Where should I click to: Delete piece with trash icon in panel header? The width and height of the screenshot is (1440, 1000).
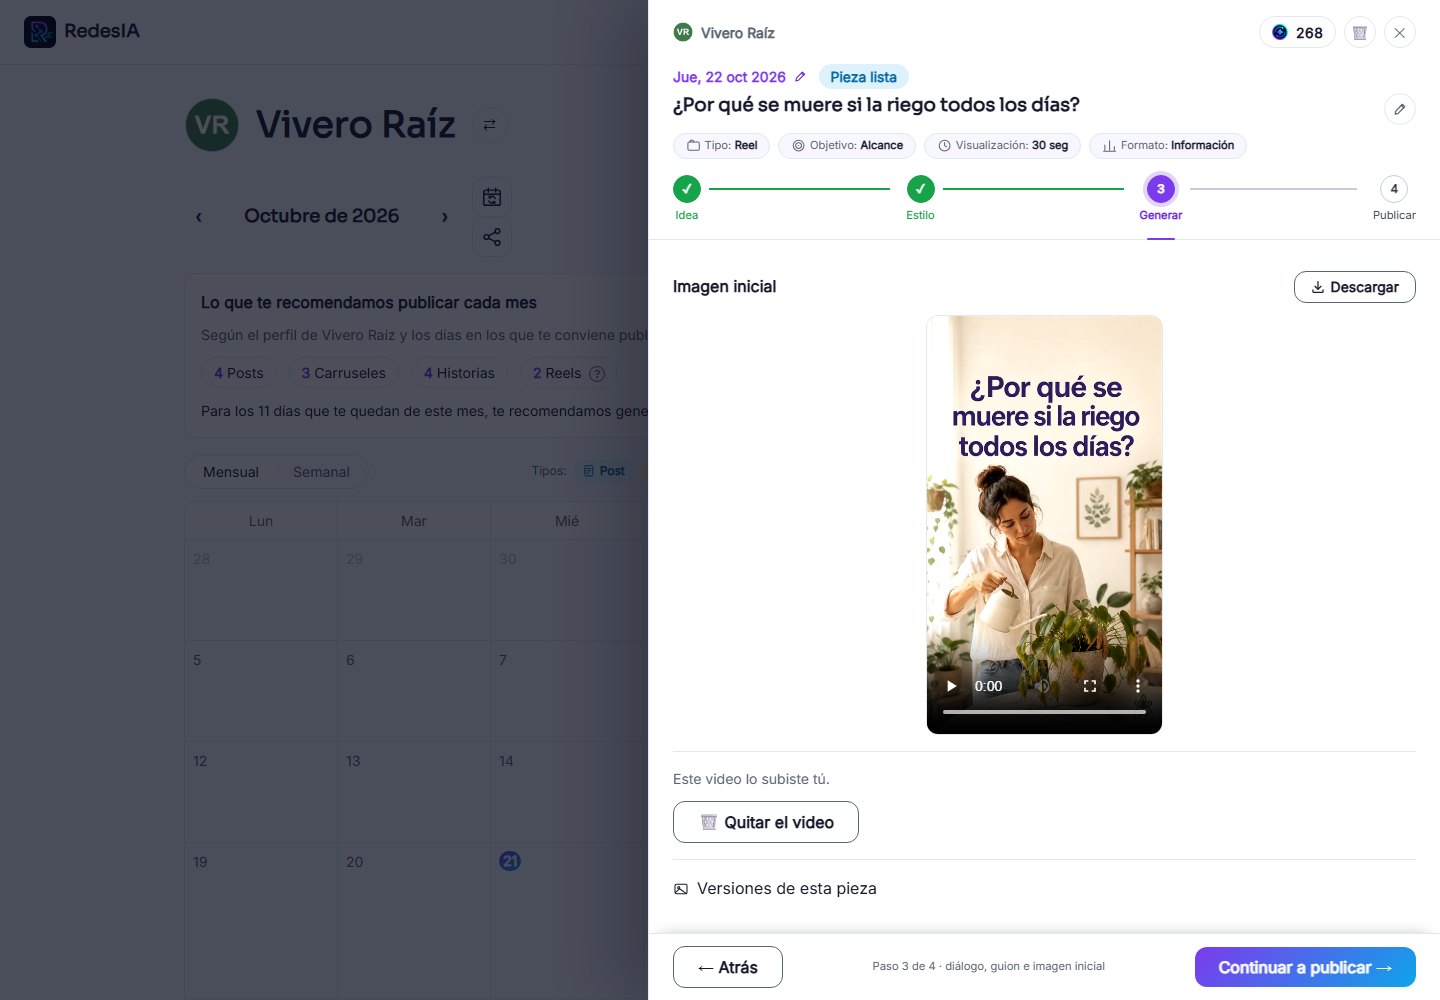pos(1360,33)
